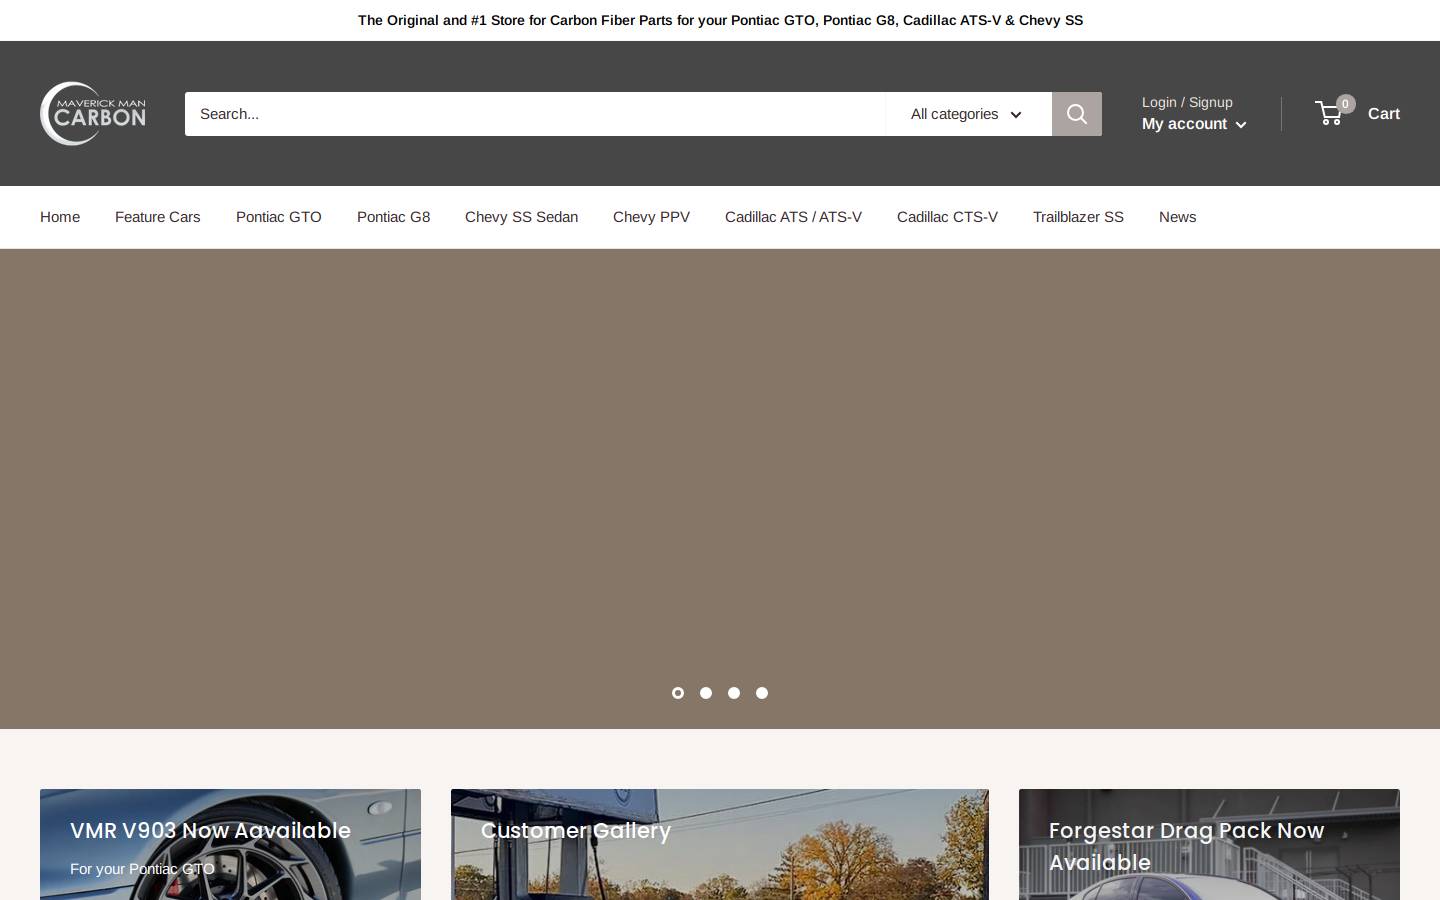The image size is (1440, 900).
Task: Open the Pontiac GTO menu
Action: click(279, 217)
